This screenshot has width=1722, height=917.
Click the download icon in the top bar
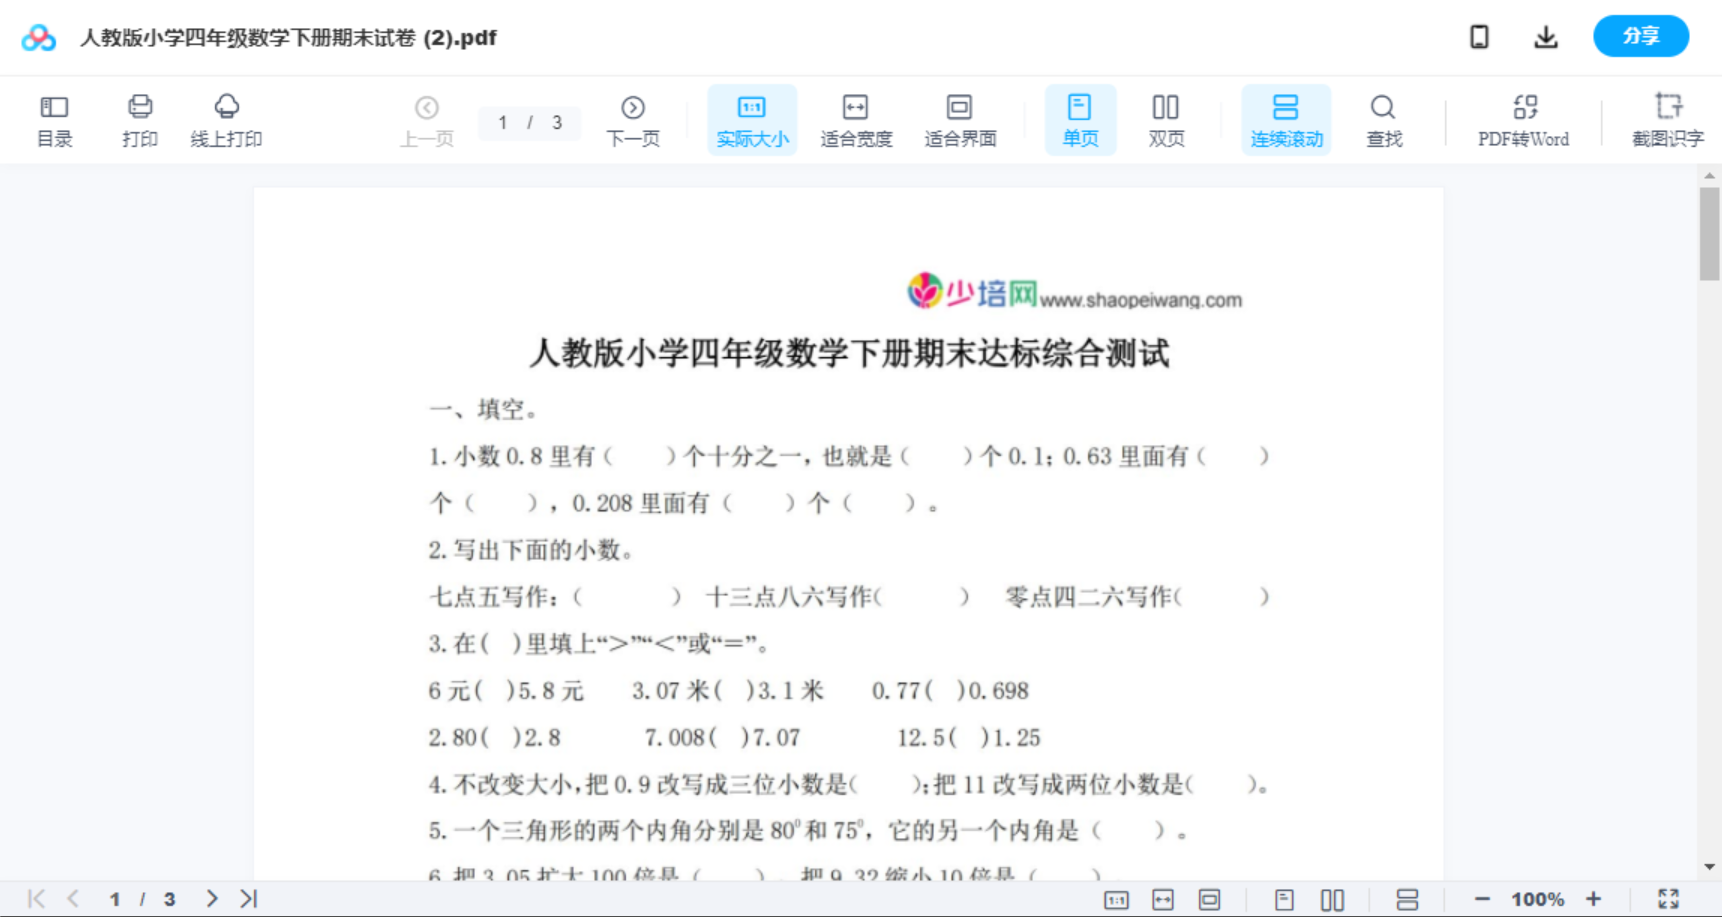[x=1545, y=36]
